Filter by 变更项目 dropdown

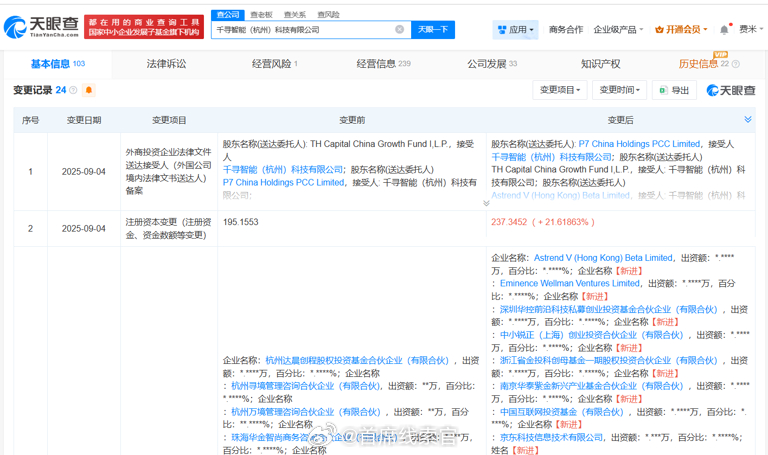pos(560,90)
